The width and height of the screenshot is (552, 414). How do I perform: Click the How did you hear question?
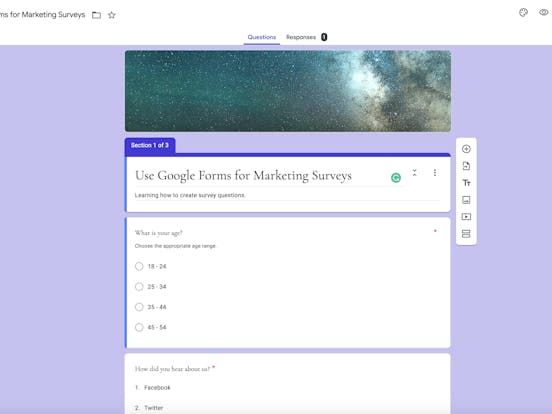172,369
